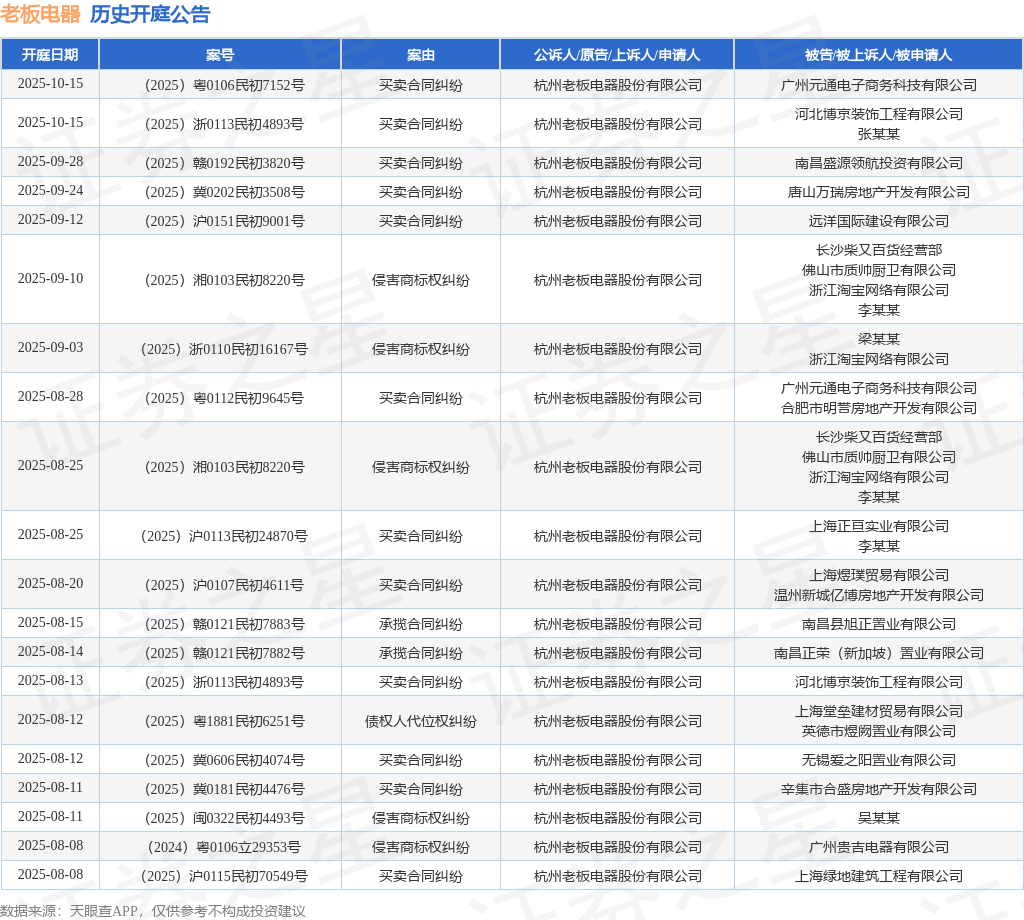Click defendant 远洋国际建设有限公司
The image size is (1024, 920).
879,221
